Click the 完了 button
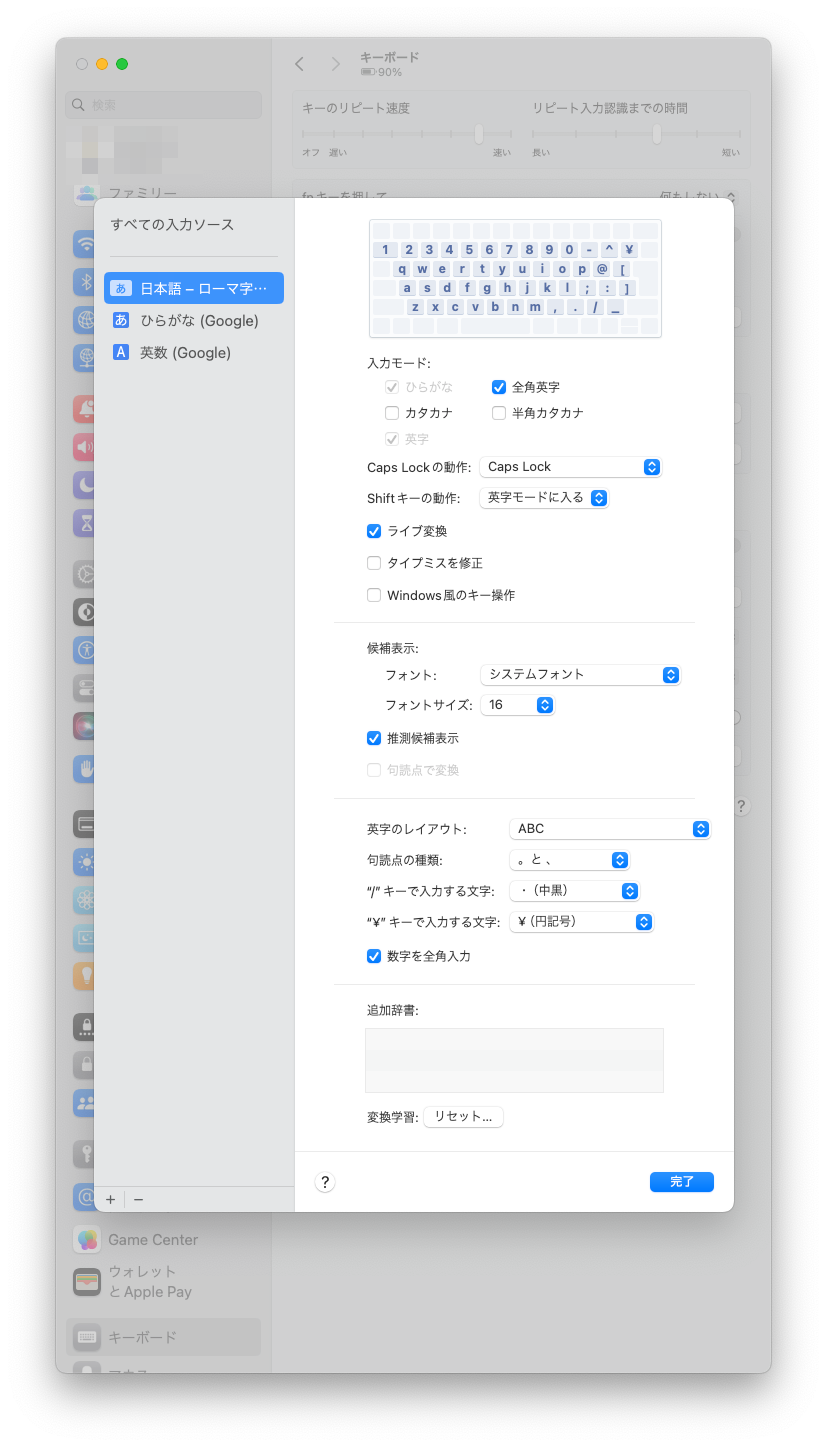Viewport: 827px width, 1447px height. coord(681,1182)
